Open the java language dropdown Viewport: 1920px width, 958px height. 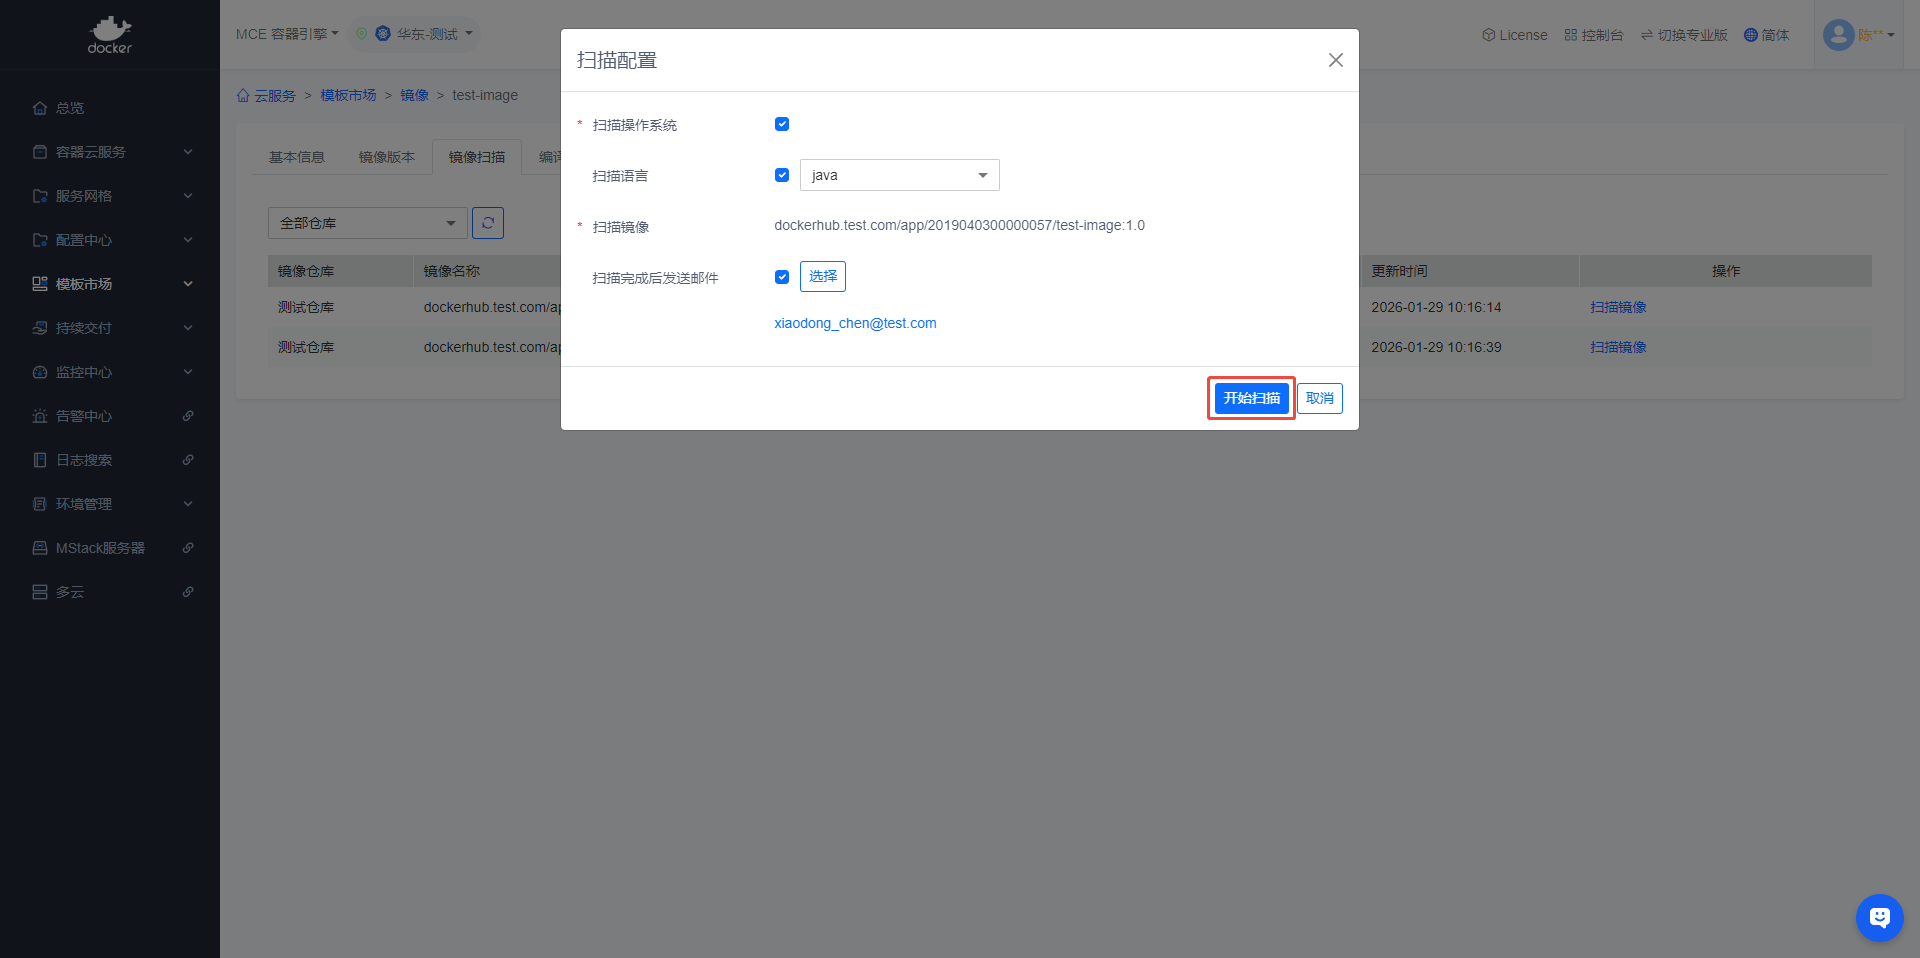(x=899, y=175)
